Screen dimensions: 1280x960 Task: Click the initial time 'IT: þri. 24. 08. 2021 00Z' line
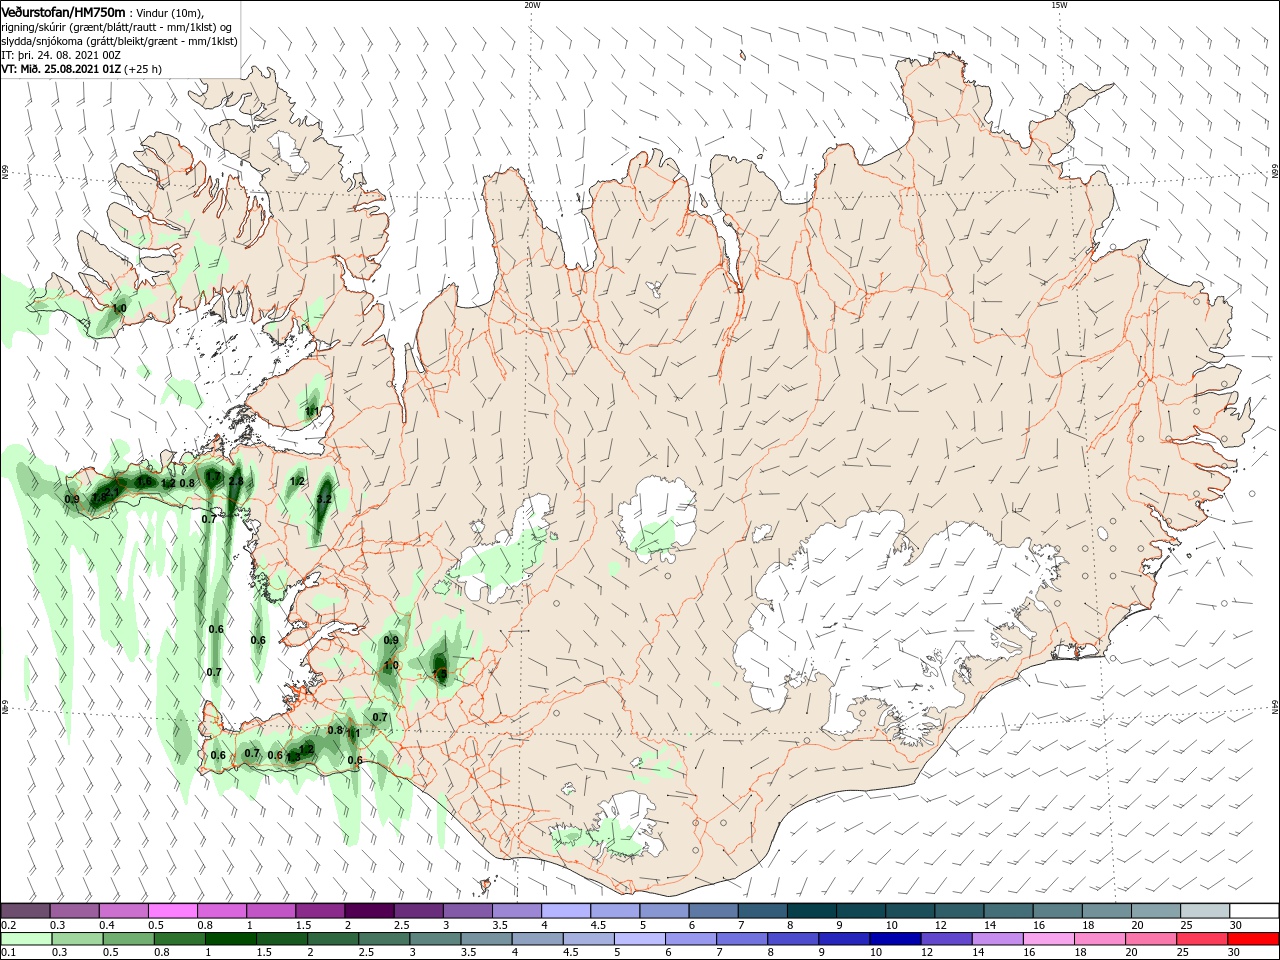click(60, 55)
